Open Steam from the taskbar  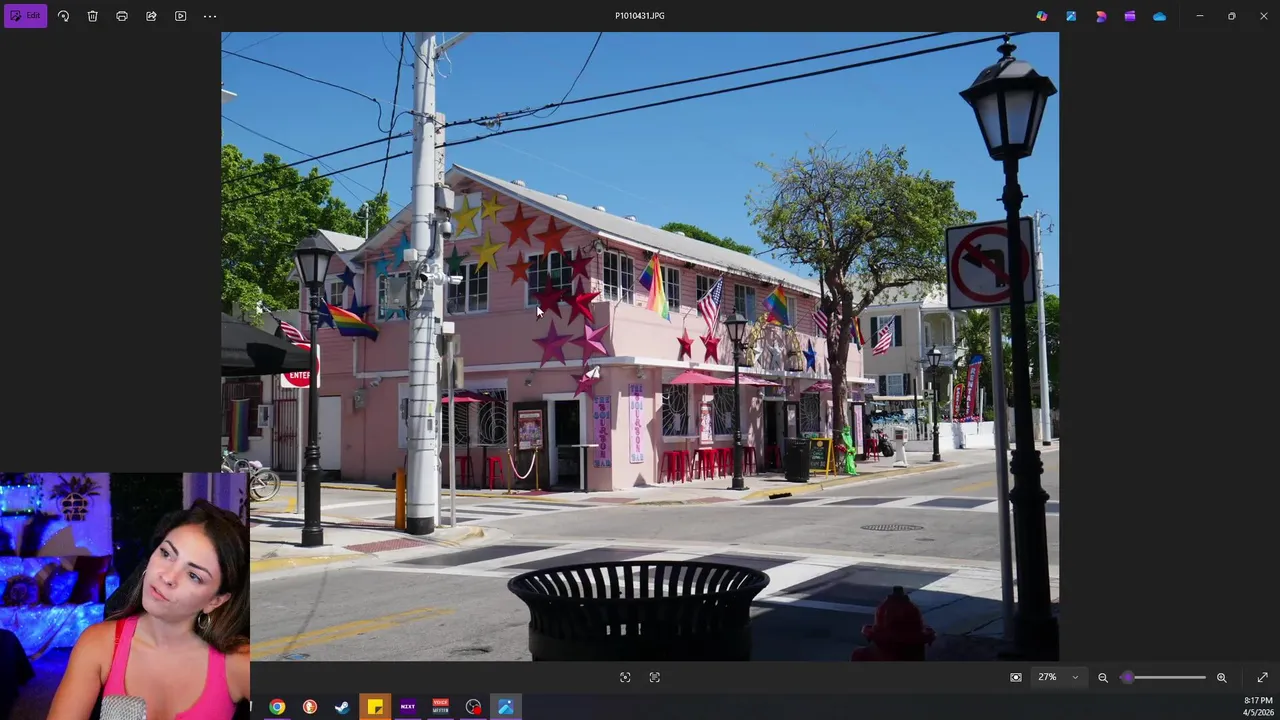tap(342, 707)
